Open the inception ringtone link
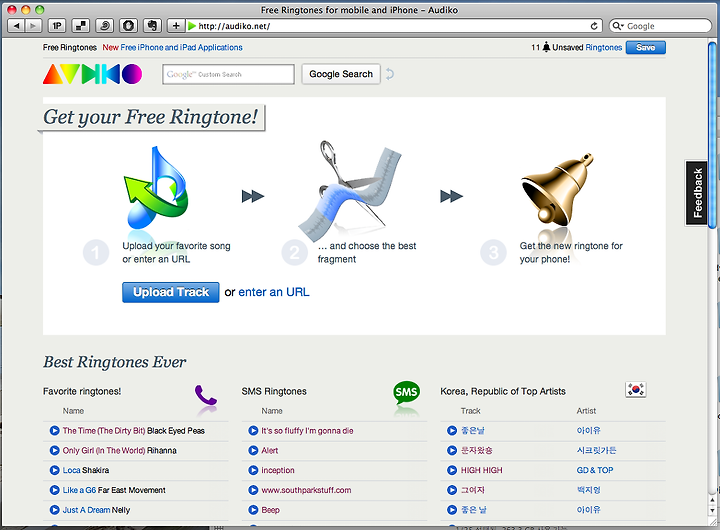720x530 pixels. [278, 470]
